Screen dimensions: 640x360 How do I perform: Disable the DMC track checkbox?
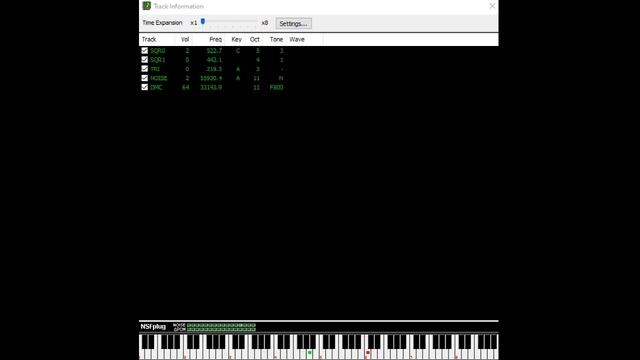(144, 87)
